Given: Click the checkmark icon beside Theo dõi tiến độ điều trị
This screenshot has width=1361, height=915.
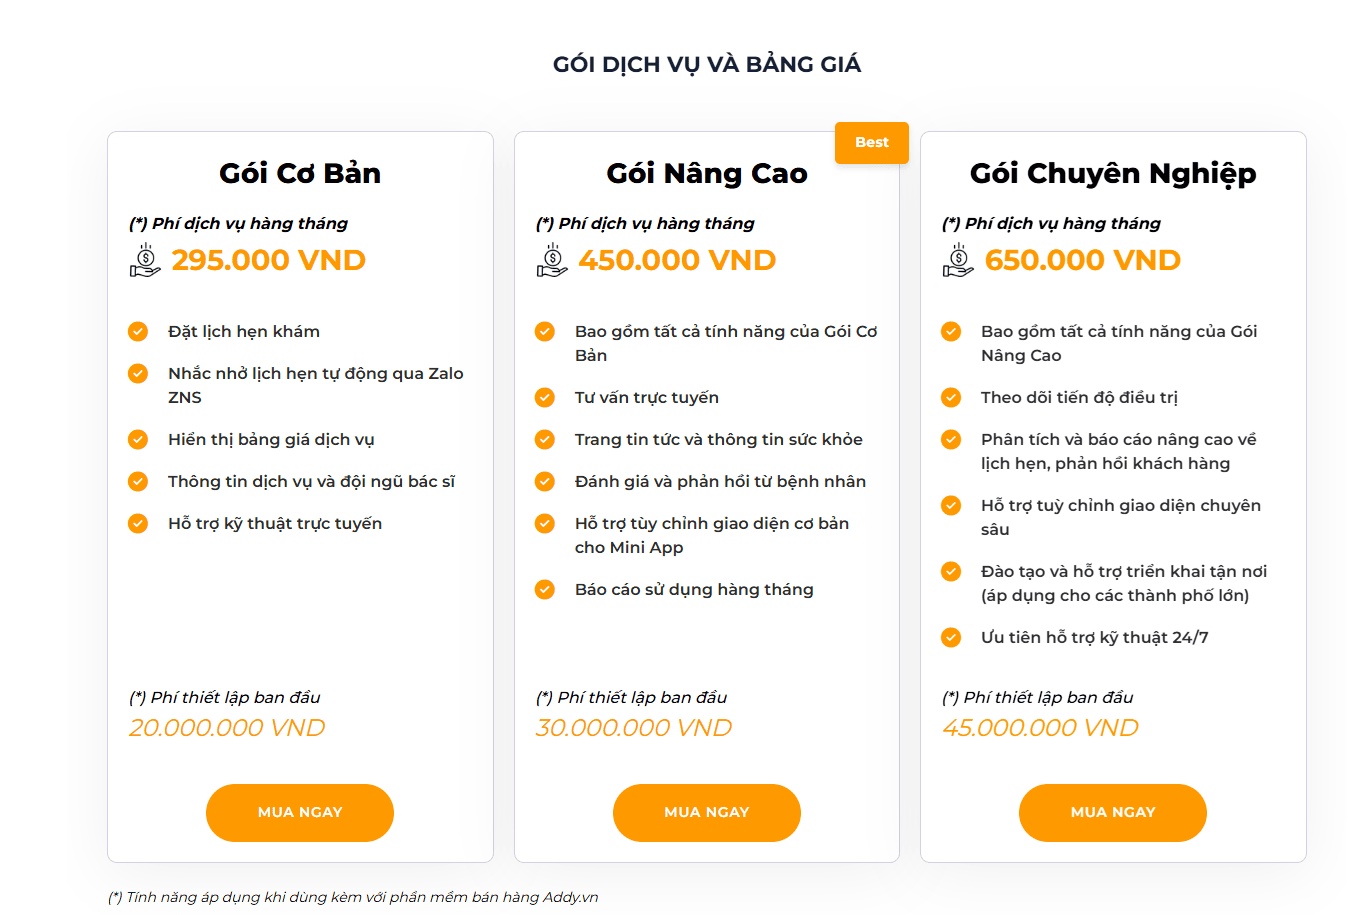Looking at the screenshot, I should pos(951,397).
